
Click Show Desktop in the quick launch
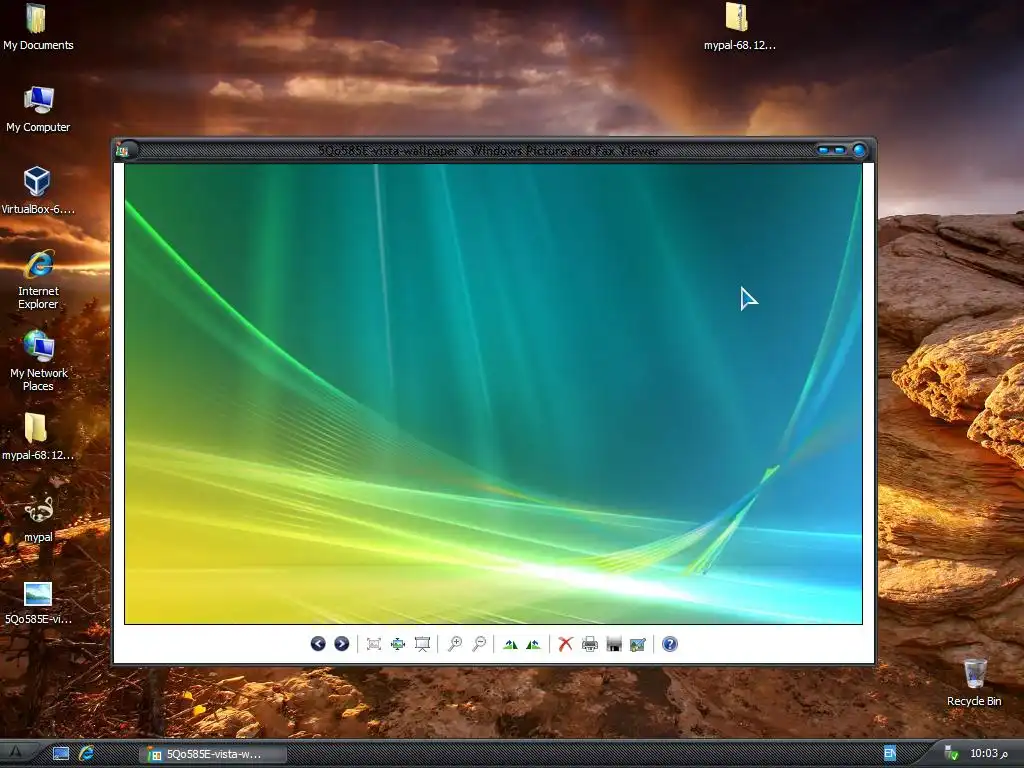pos(61,754)
